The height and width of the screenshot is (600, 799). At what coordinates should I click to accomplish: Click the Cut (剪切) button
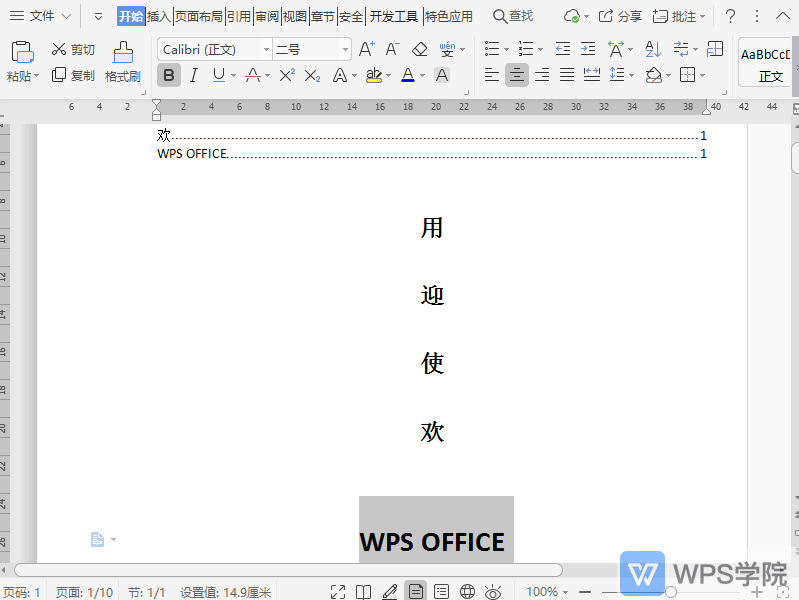coord(73,49)
